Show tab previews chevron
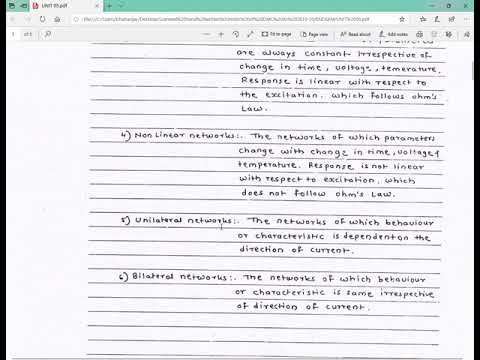 121,6
